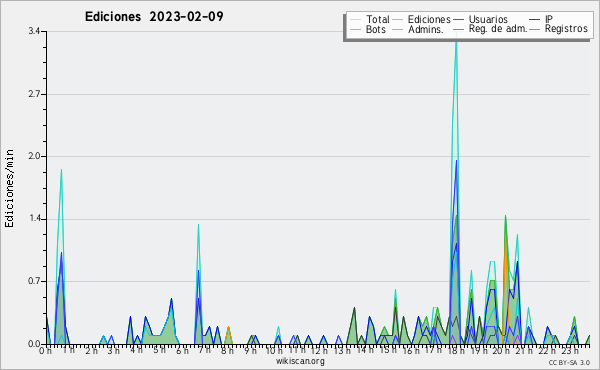The width and height of the screenshot is (600, 370).
Task: Click the "CC BY-SA 3.0" license text
Action: point(569,363)
